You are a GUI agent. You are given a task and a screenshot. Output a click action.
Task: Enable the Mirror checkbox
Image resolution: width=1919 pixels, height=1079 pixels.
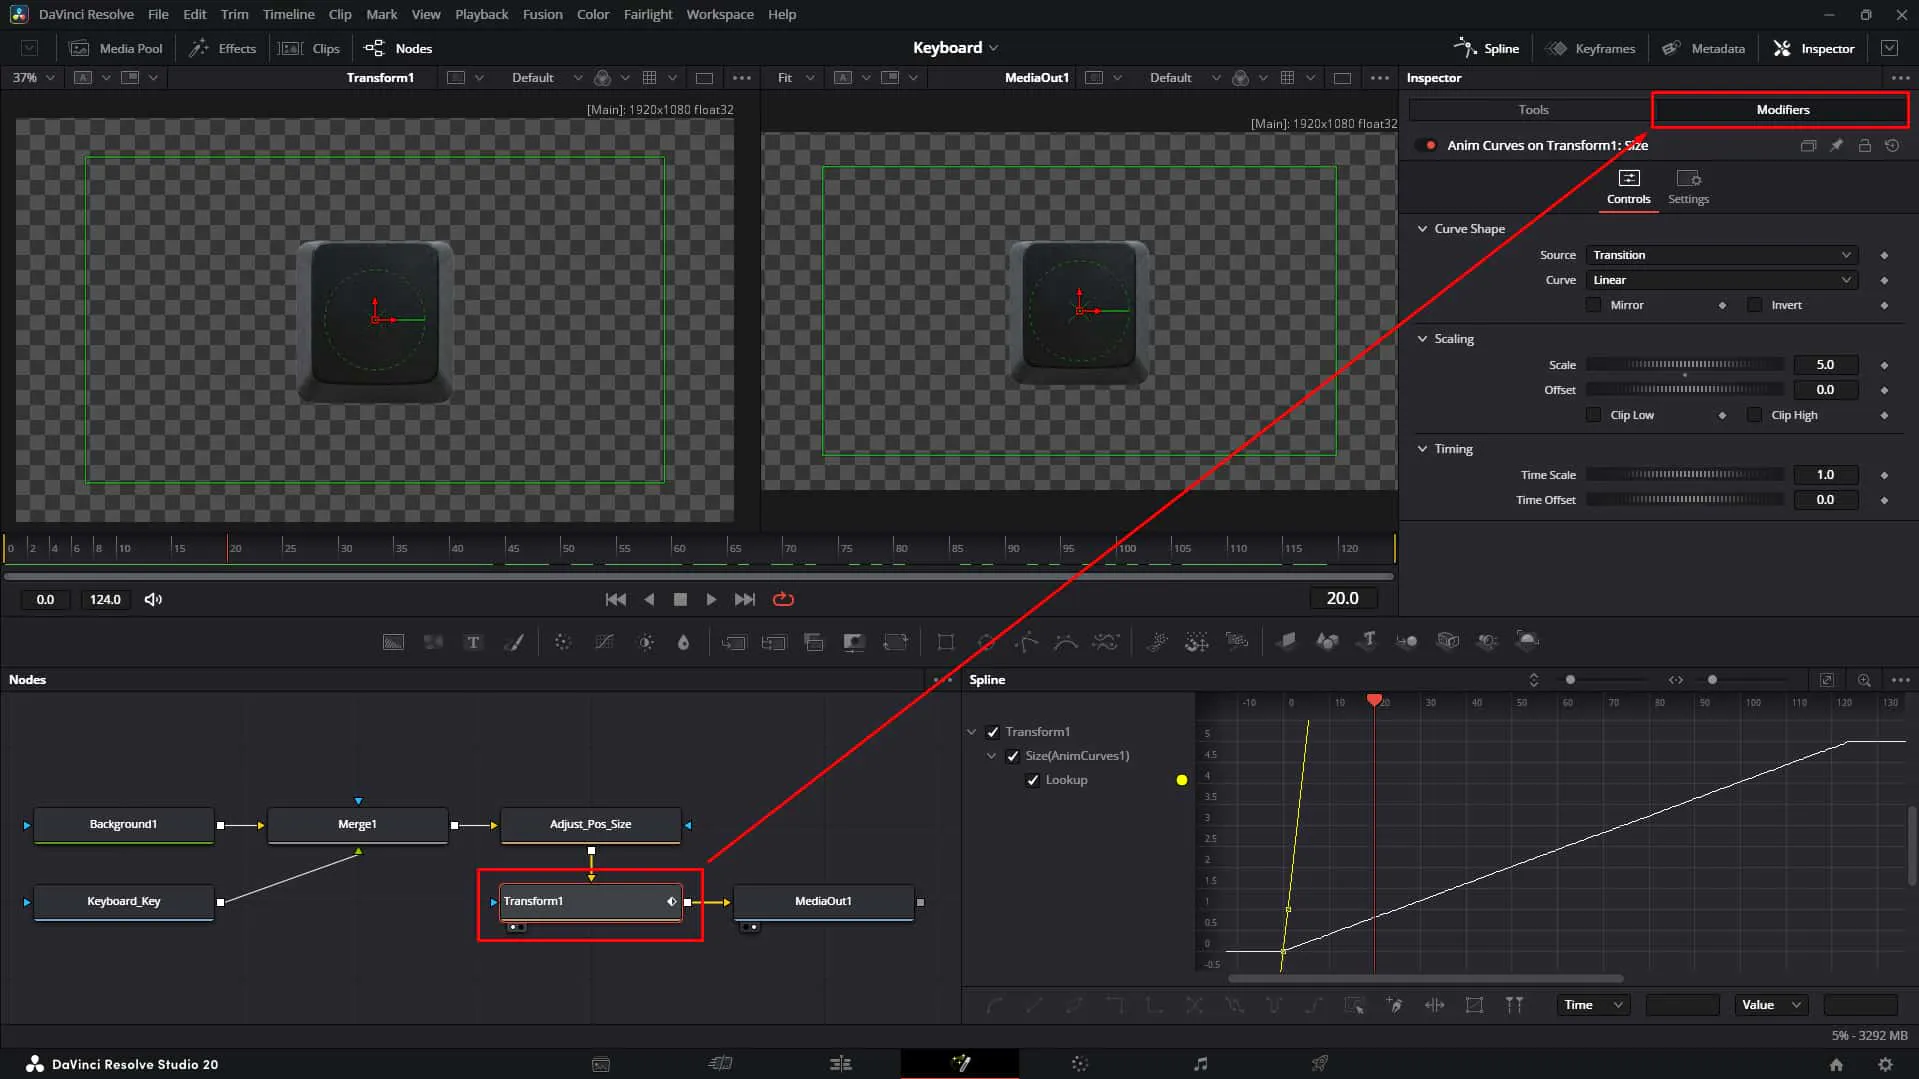pyautogui.click(x=1593, y=305)
